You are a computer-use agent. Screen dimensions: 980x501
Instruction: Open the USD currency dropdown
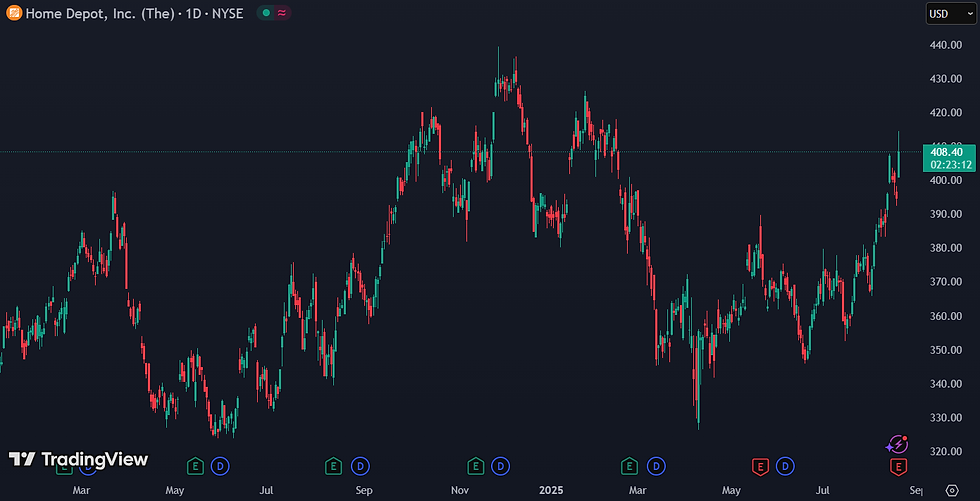click(950, 12)
